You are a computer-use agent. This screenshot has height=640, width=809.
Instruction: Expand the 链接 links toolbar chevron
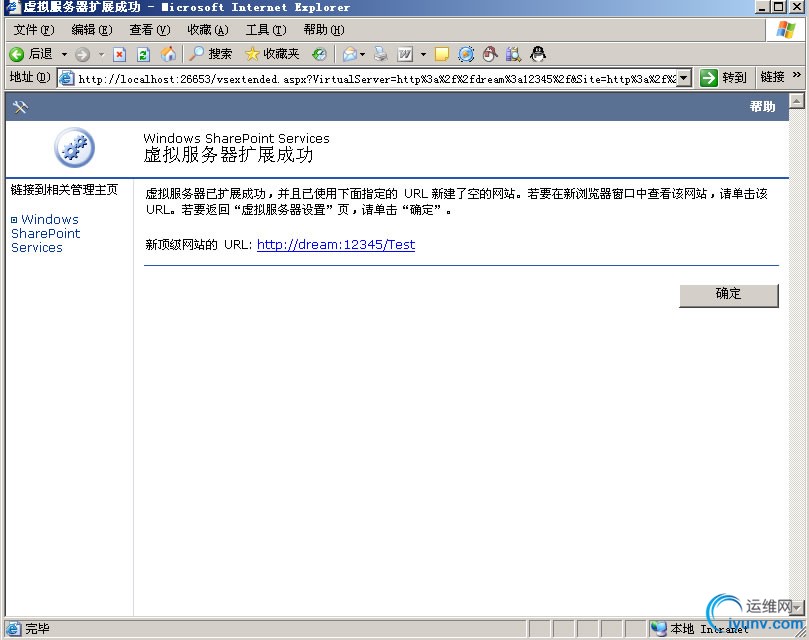[797, 75]
